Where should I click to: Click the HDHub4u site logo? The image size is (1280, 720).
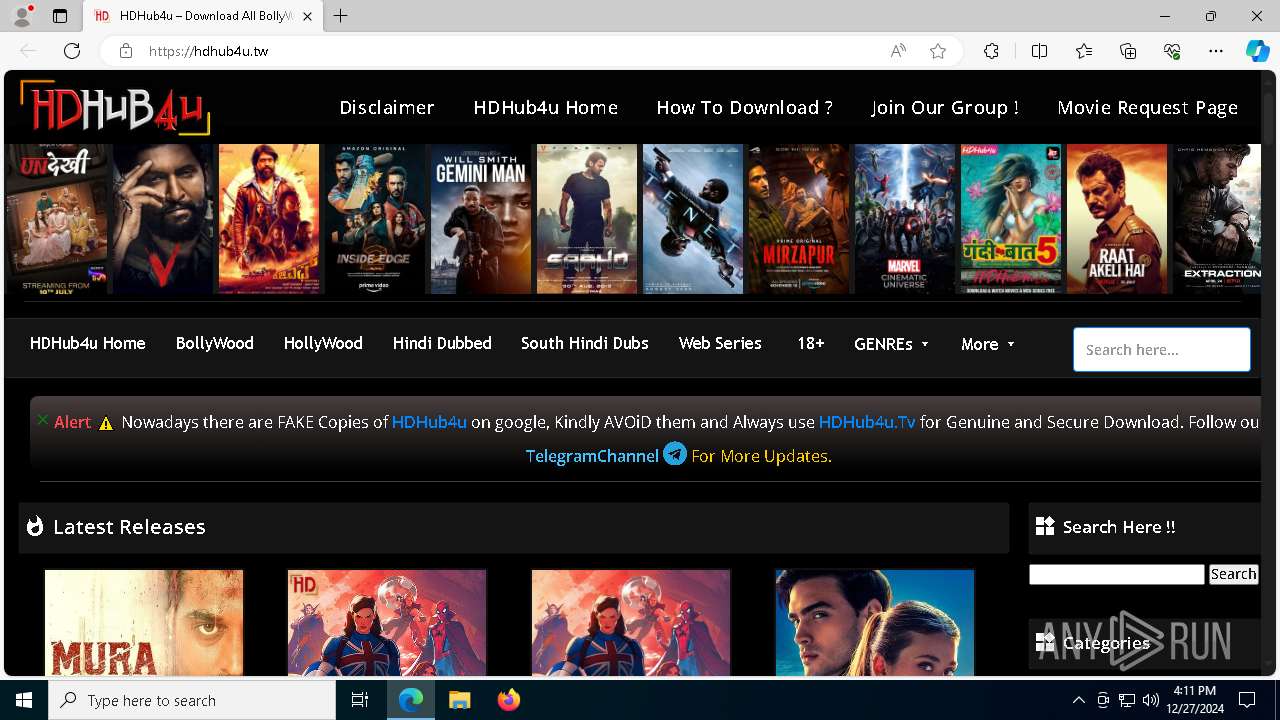tap(115, 107)
